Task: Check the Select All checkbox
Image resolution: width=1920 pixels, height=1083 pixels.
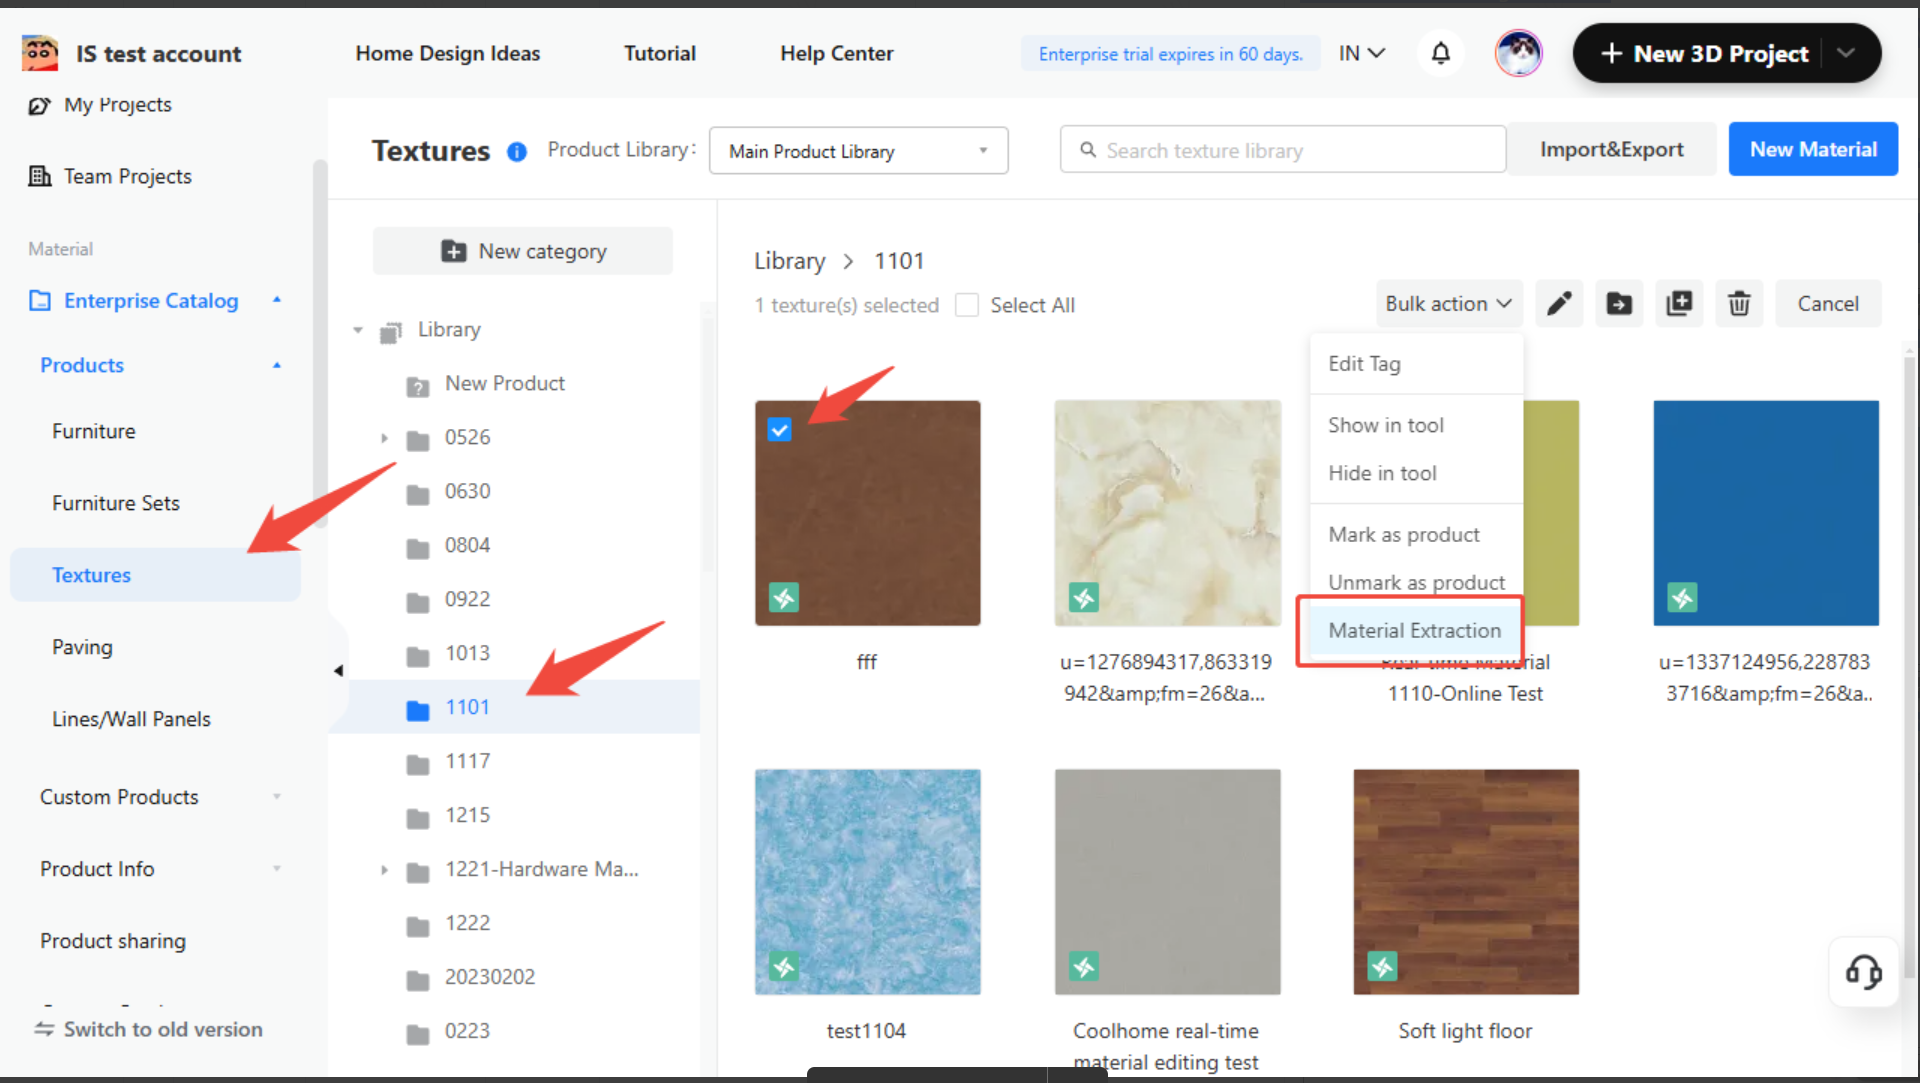Action: [967, 305]
